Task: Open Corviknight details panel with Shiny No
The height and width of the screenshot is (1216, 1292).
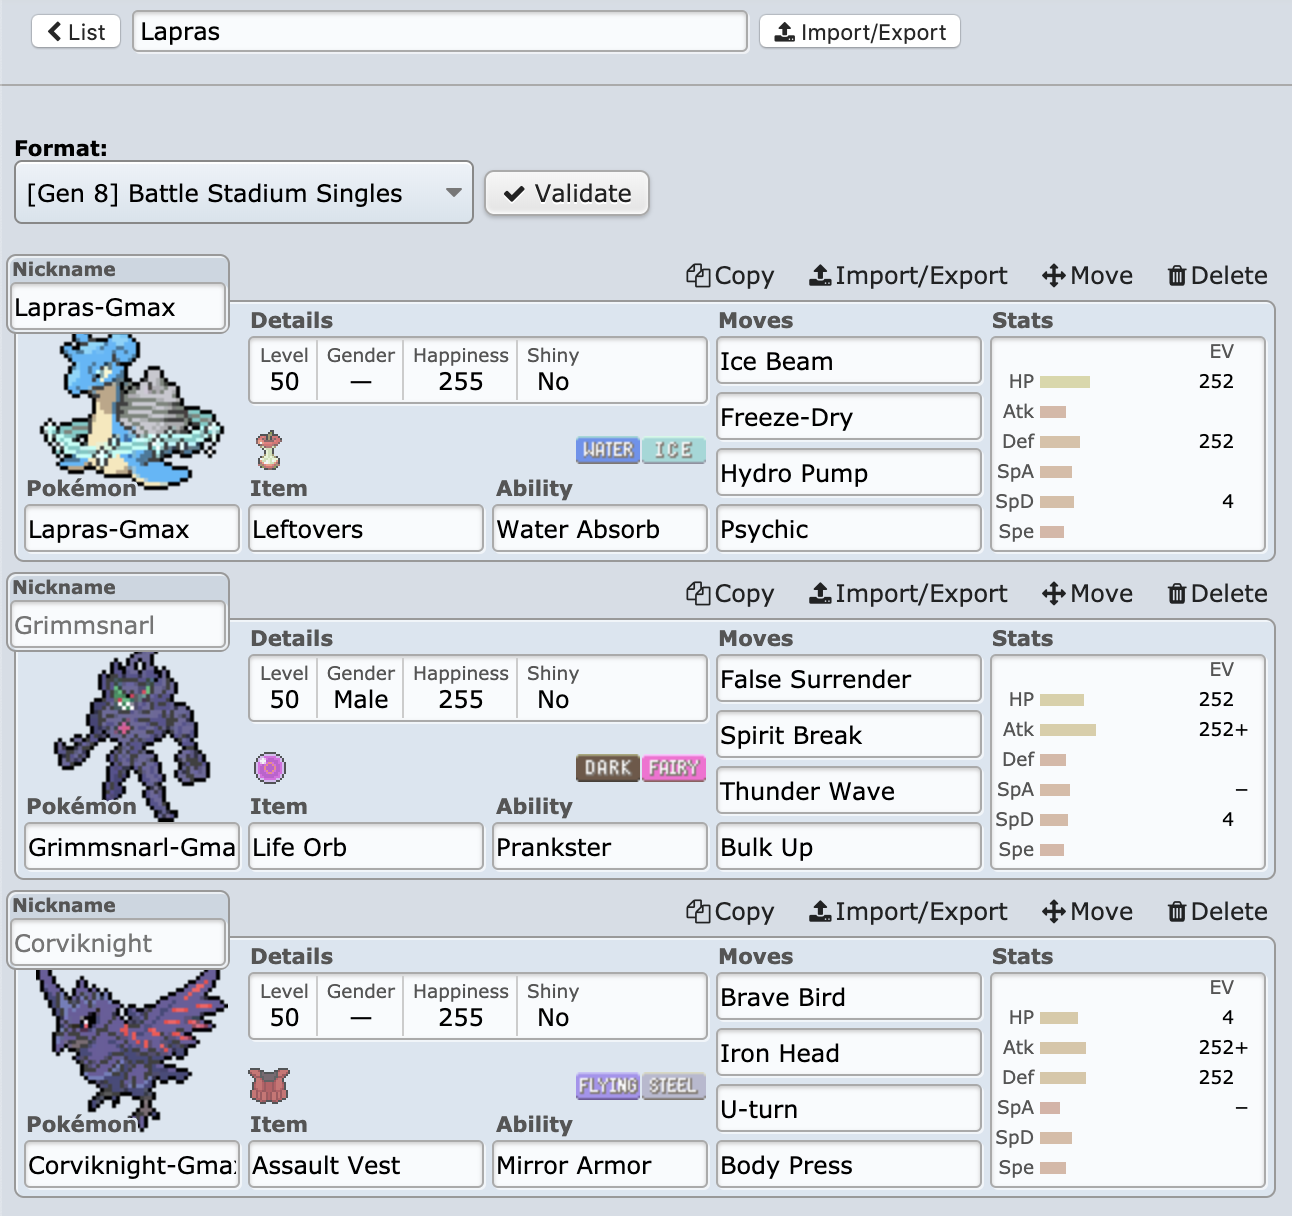Action: (x=478, y=1006)
